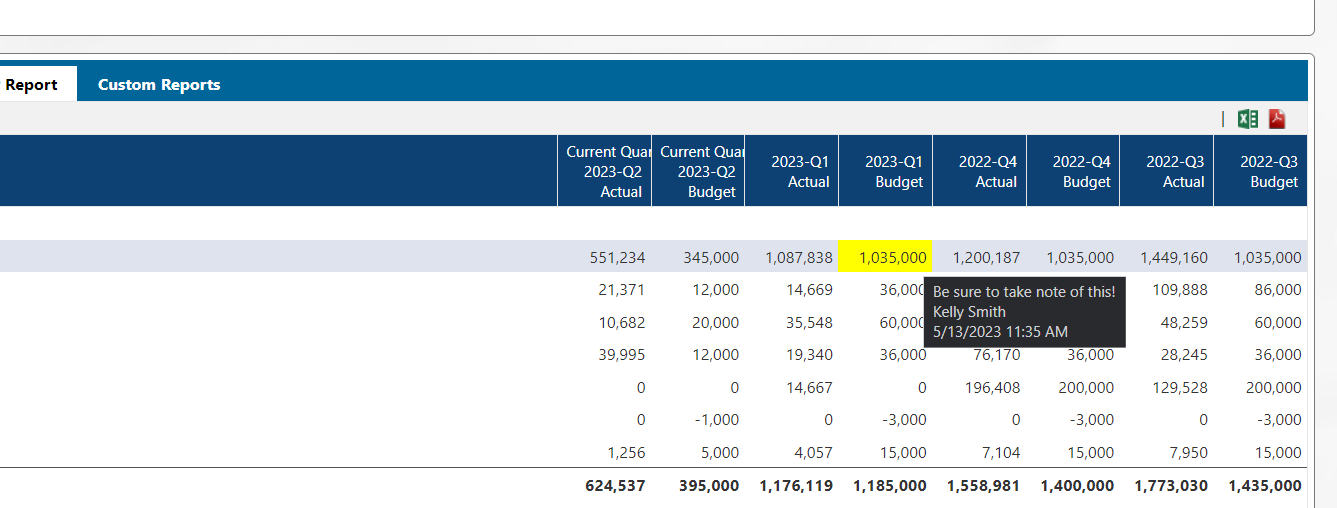Click the 1,449,160 value cell
Image resolution: width=1337 pixels, height=508 pixels.
click(1174, 257)
